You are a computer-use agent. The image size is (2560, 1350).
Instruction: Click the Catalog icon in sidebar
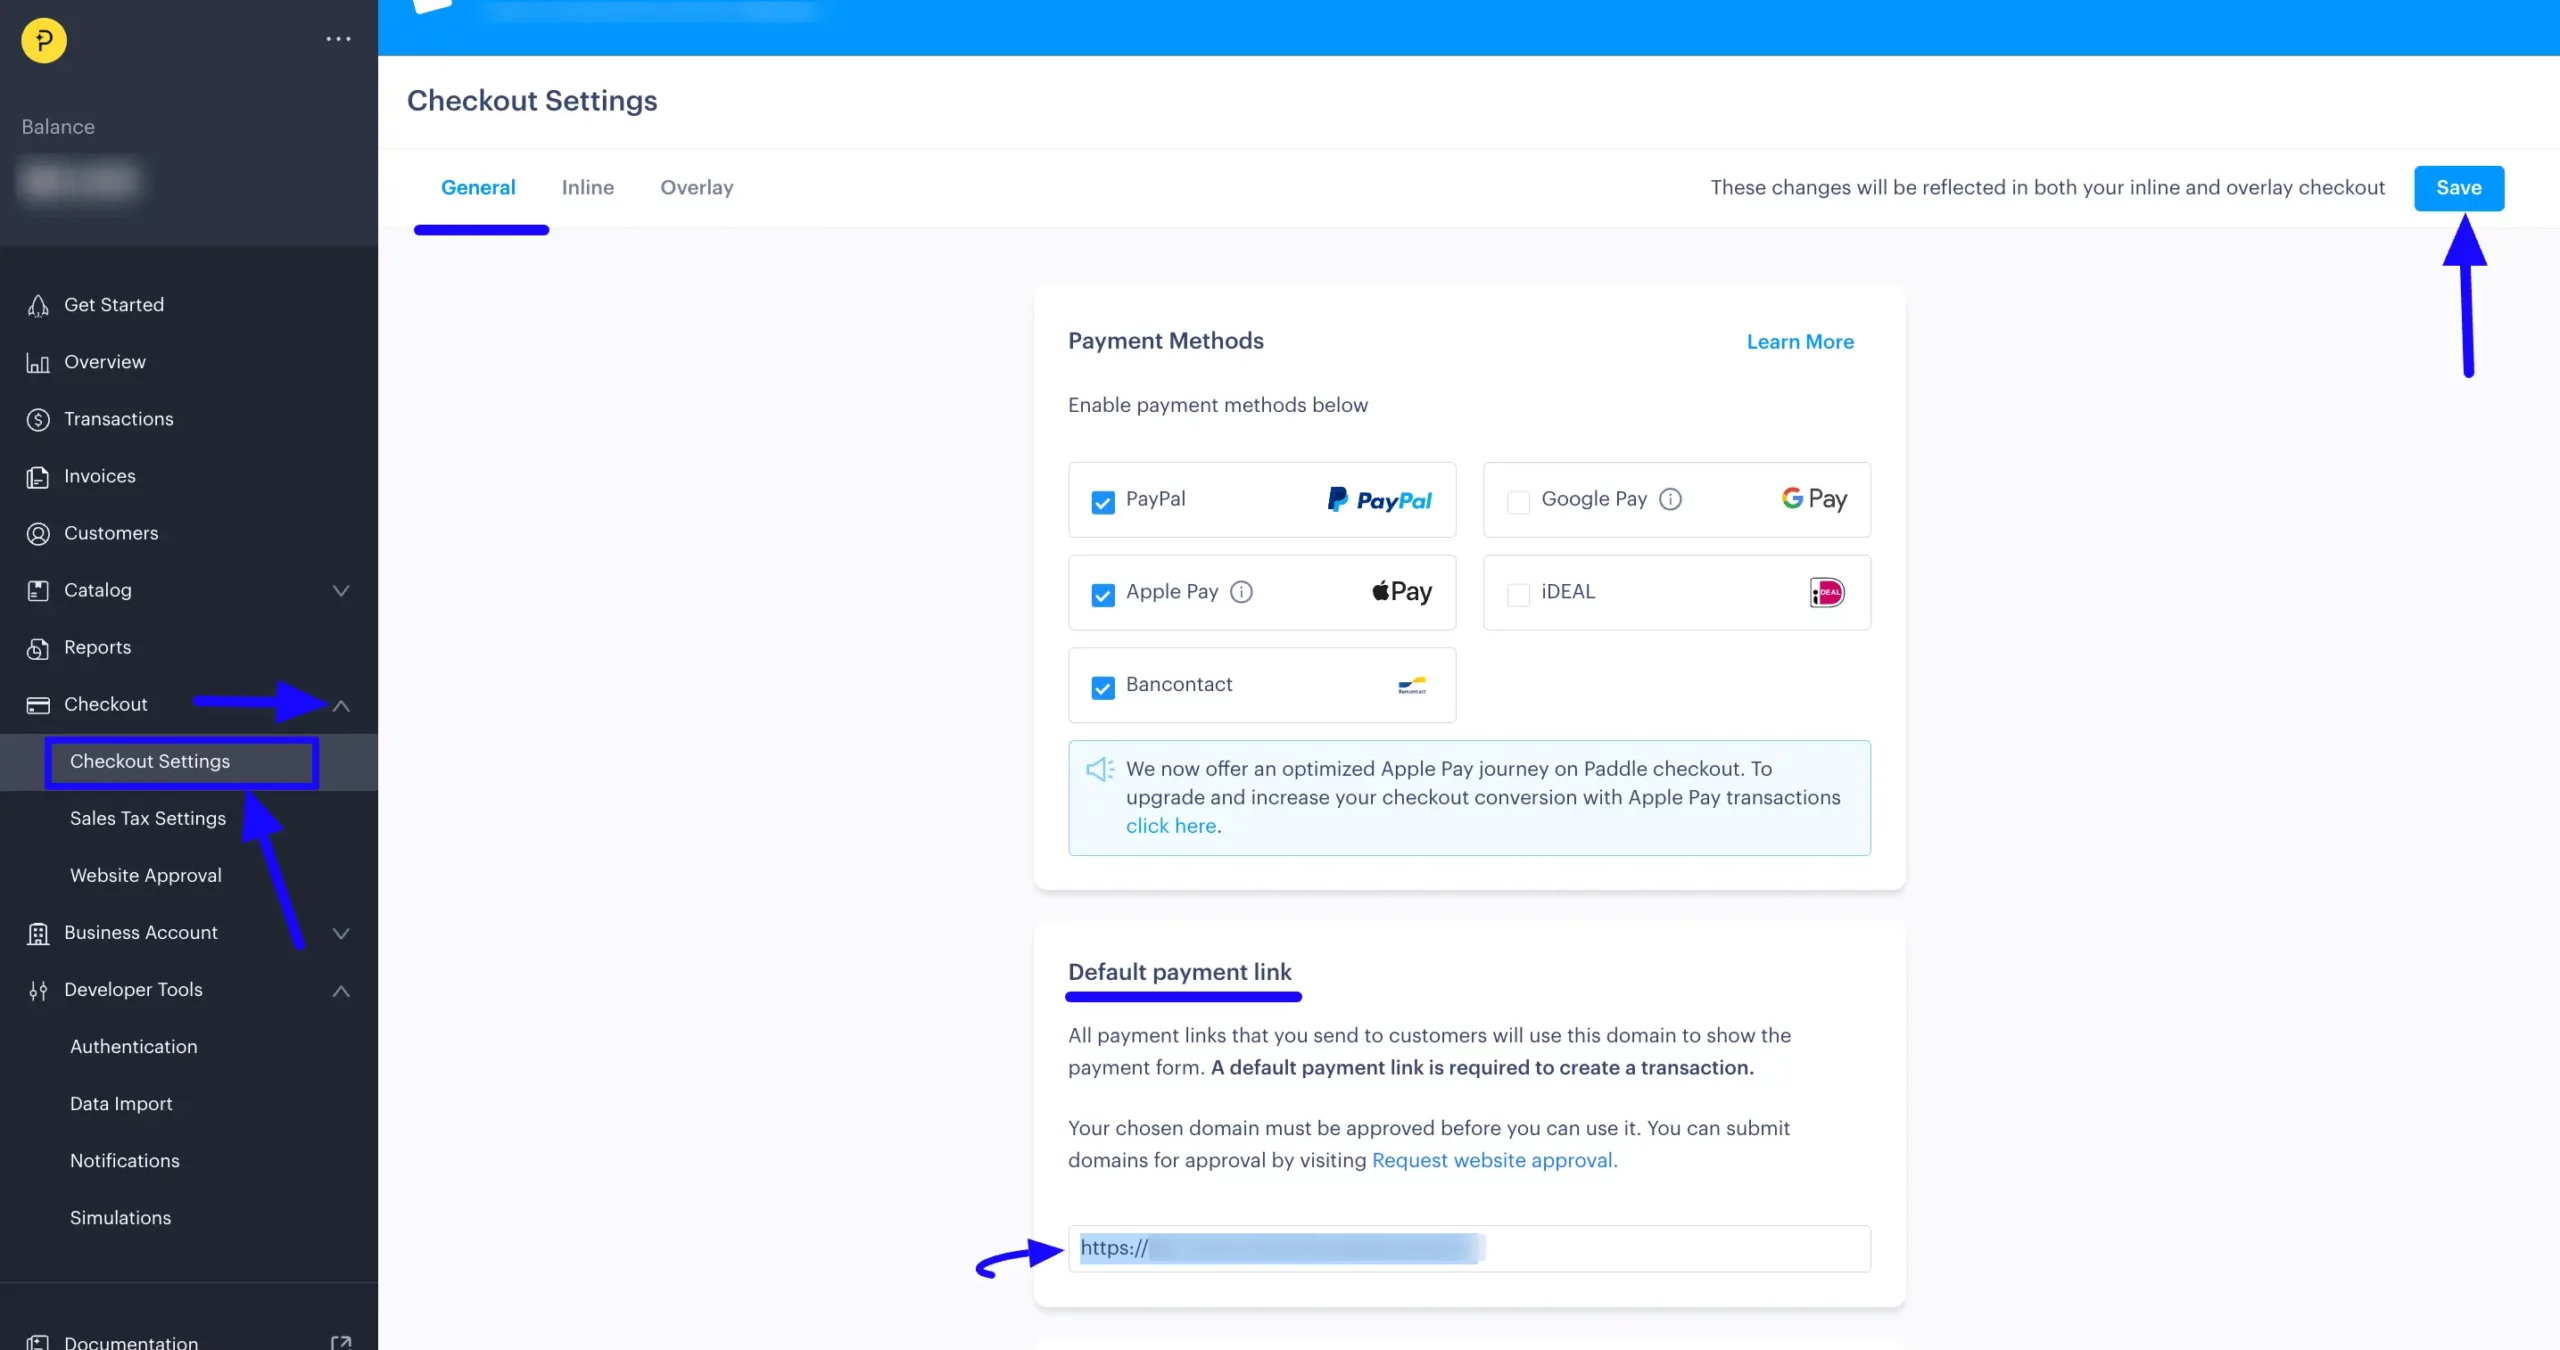tap(38, 591)
